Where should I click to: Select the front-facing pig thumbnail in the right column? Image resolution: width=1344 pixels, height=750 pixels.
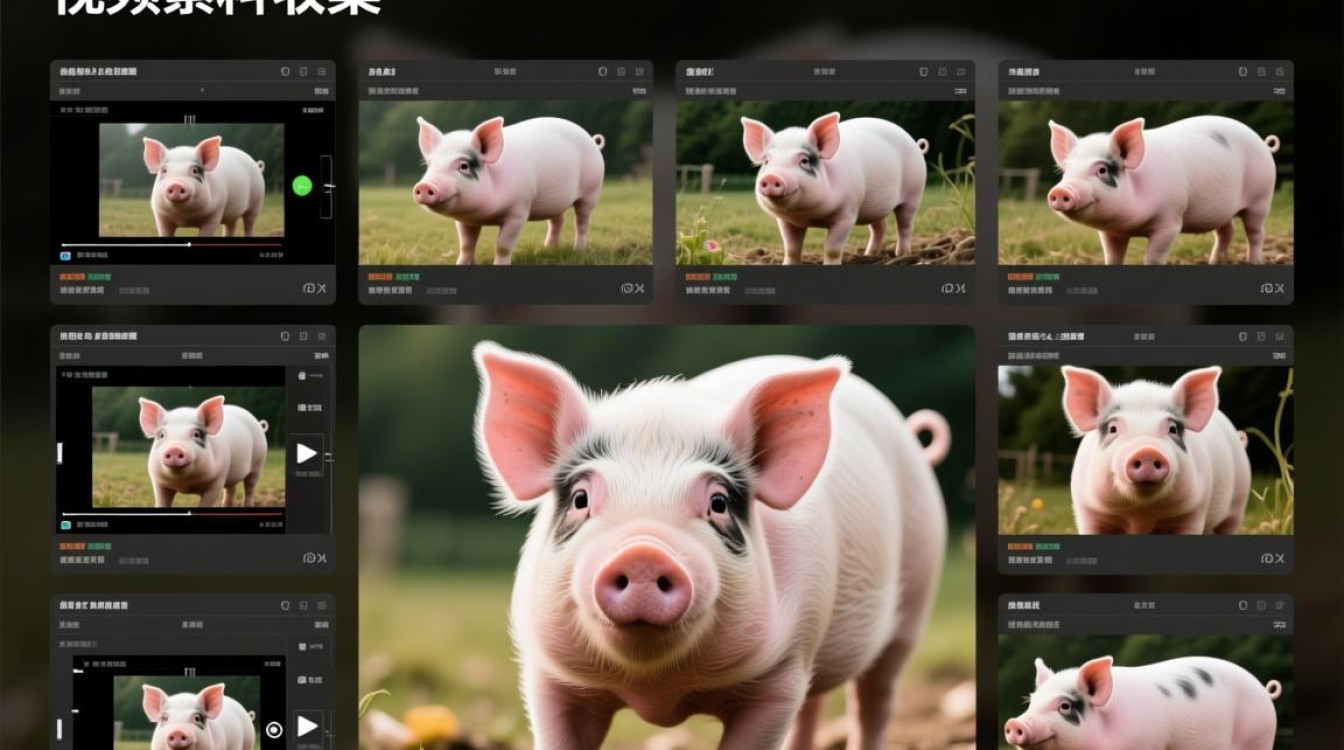pos(1146,450)
